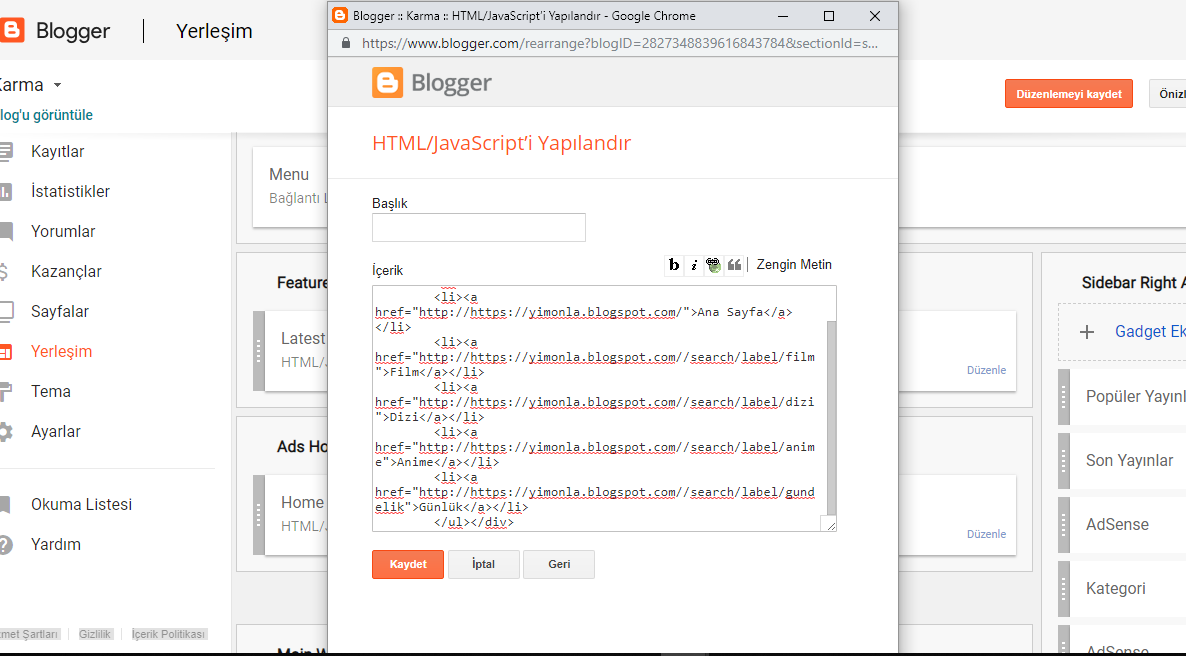
Task: Click the Başlık title input field
Action: pyautogui.click(x=479, y=228)
